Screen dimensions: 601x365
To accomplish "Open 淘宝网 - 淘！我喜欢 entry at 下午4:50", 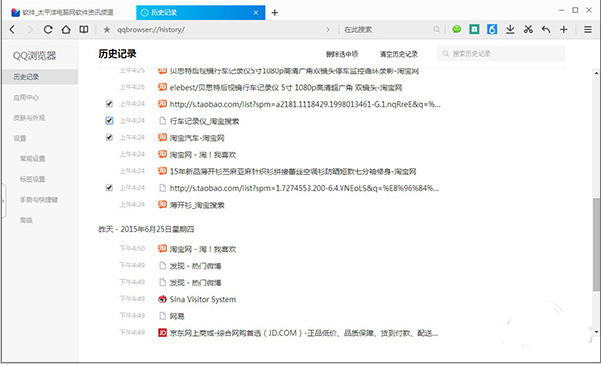I will pyautogui.click(x=203, y=249).
